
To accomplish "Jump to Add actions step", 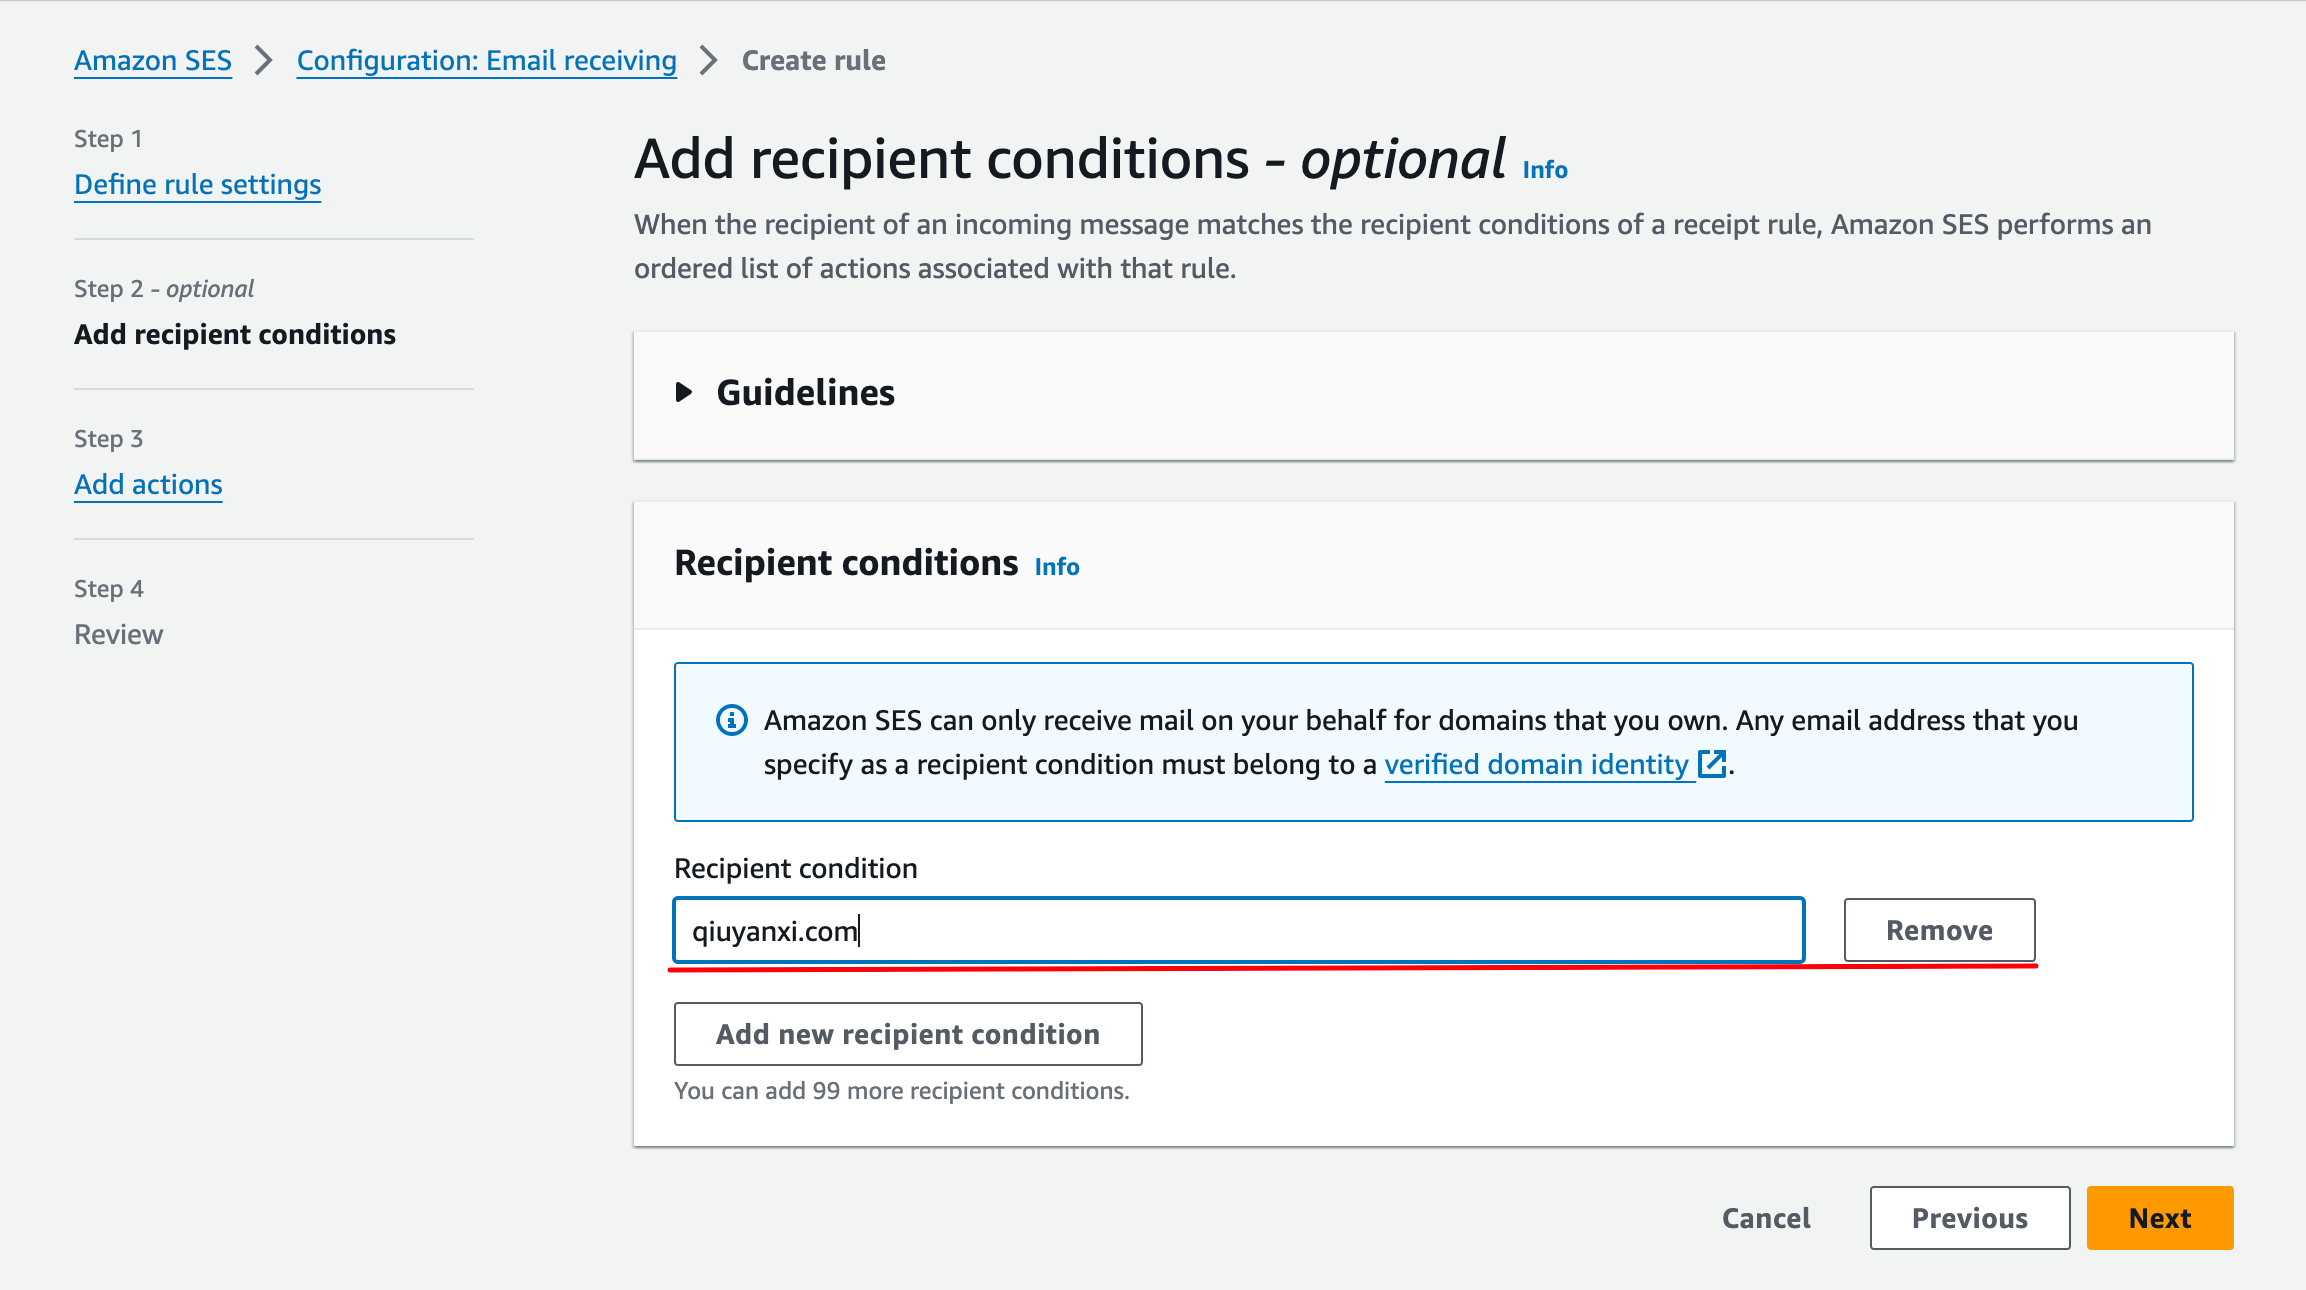I will 148,484.
